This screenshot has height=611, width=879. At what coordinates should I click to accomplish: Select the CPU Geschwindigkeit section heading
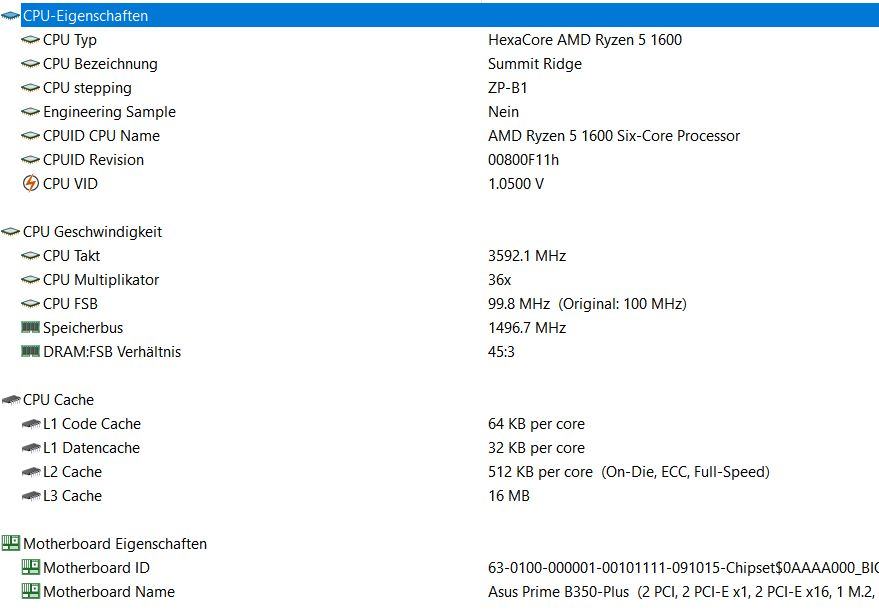[92, 232]
